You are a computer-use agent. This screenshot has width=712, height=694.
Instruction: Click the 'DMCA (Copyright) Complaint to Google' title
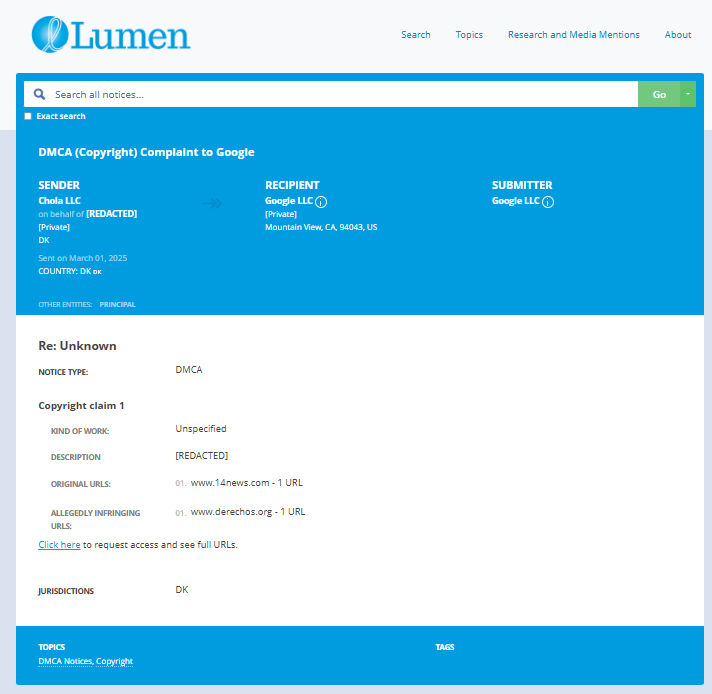coord(146,152)
